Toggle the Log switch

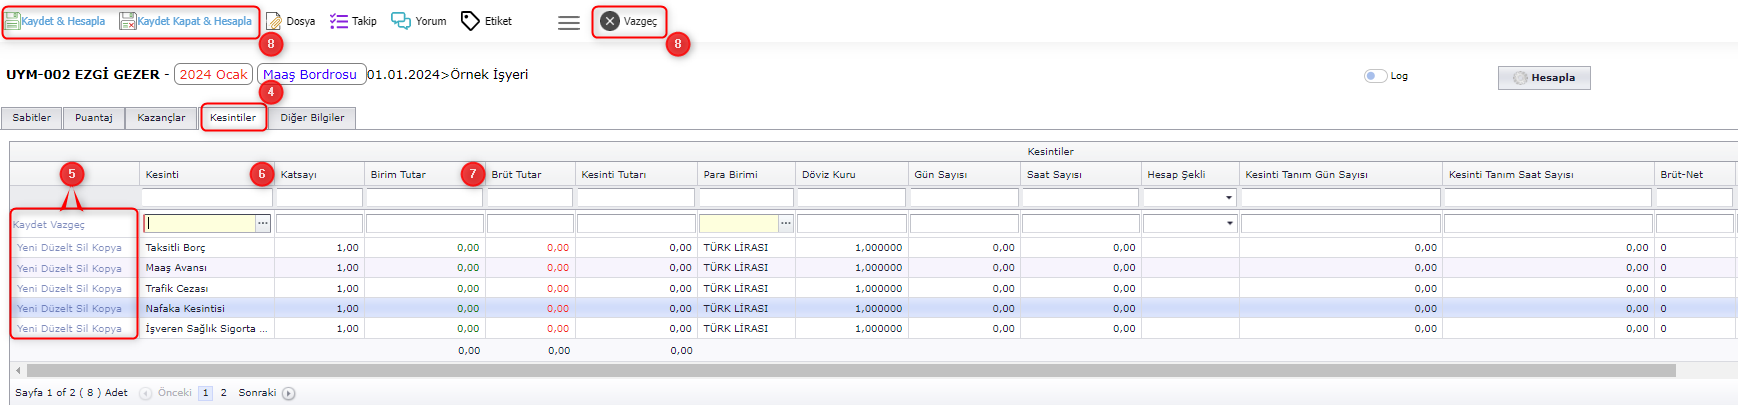pyautogui.click(x=1376, y=76)
